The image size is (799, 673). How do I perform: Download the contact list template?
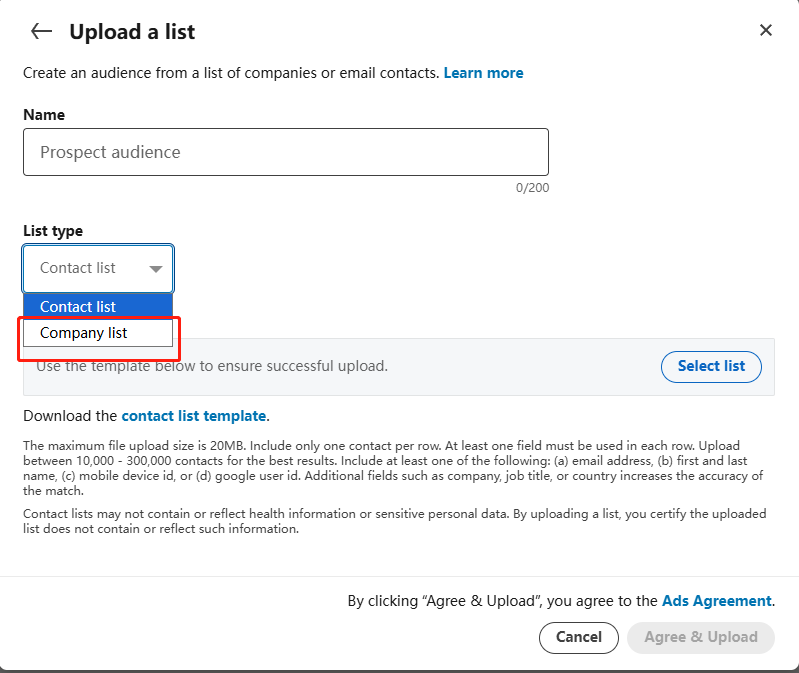coord(193,416)
